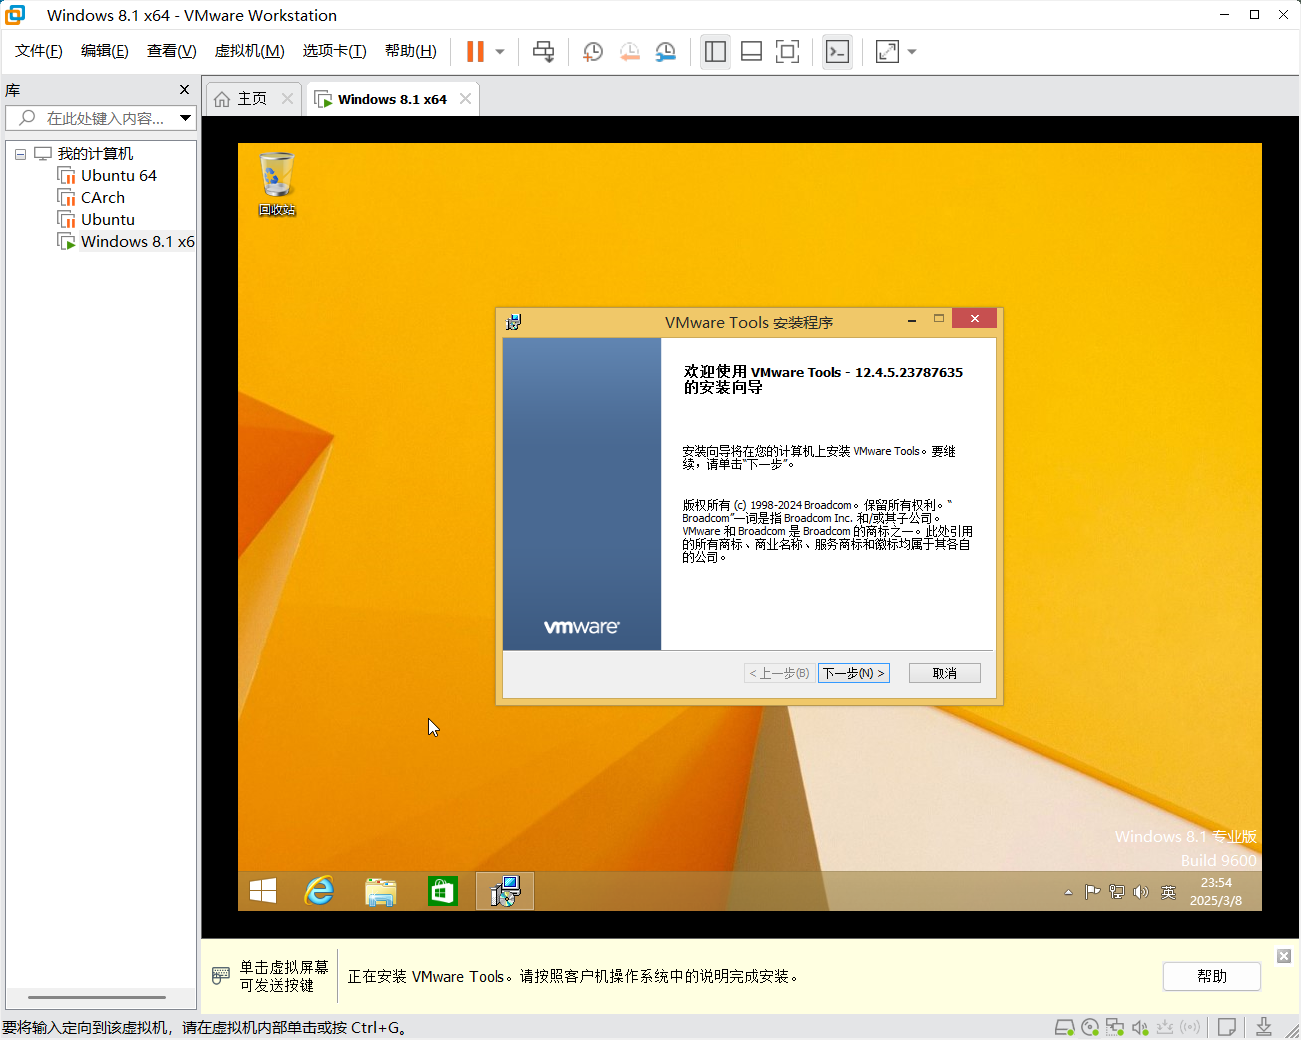Viewport: 1301px width, 1040px height.
Task: Toggle the console view button
Action: coord(837,52)
